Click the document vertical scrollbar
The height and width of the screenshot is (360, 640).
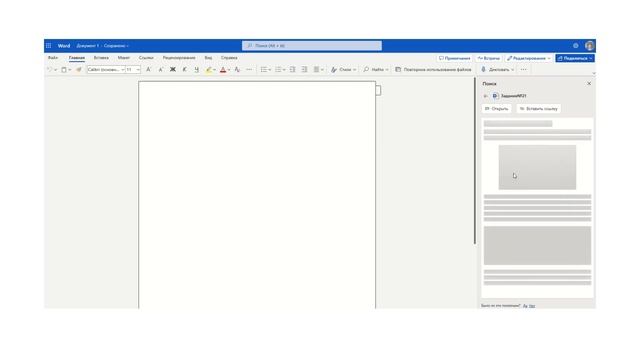coord(475,161)
